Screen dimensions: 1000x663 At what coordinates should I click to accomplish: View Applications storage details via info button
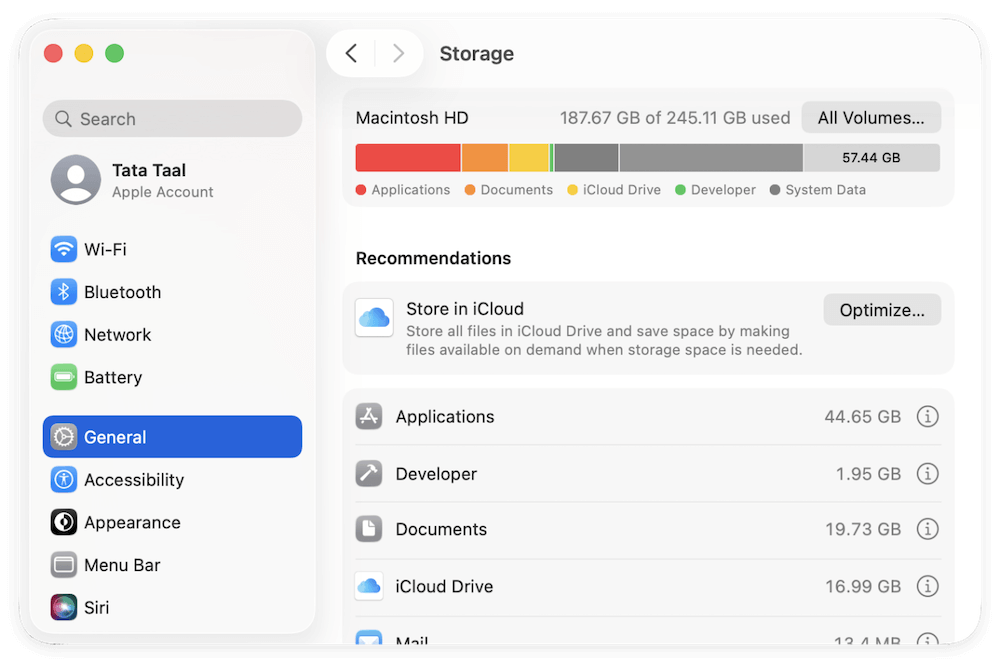[x=927, y=417]
